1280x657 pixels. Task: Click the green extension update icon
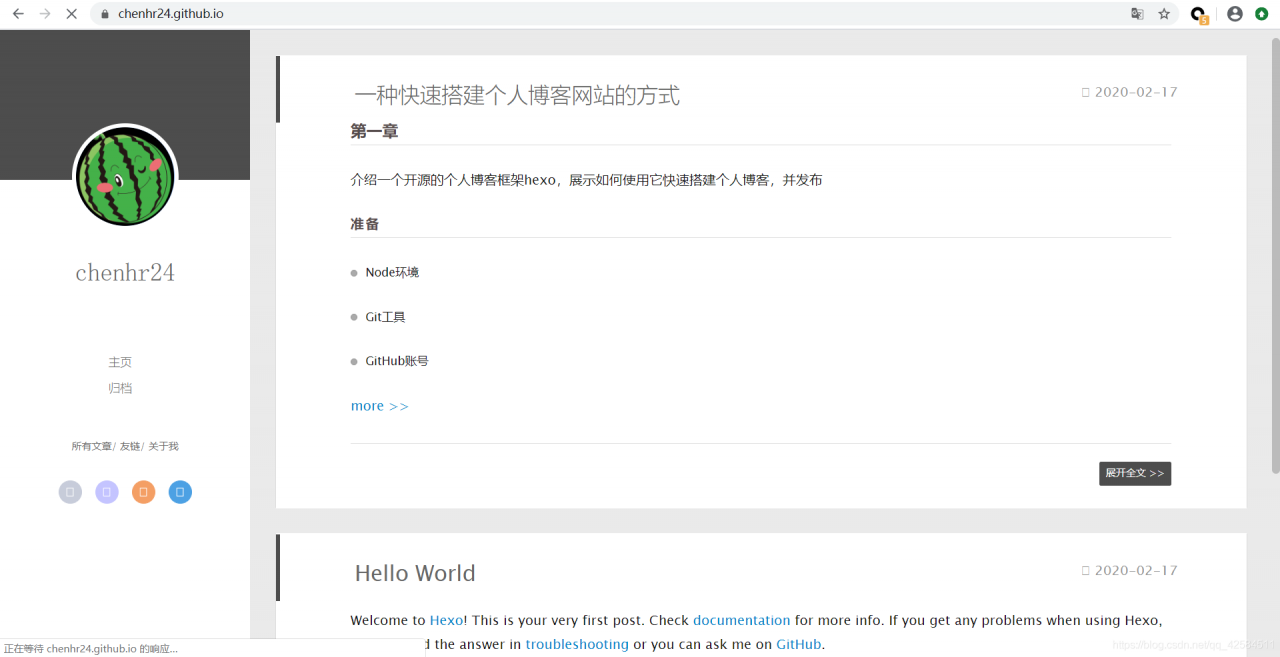pos(1261,14)
